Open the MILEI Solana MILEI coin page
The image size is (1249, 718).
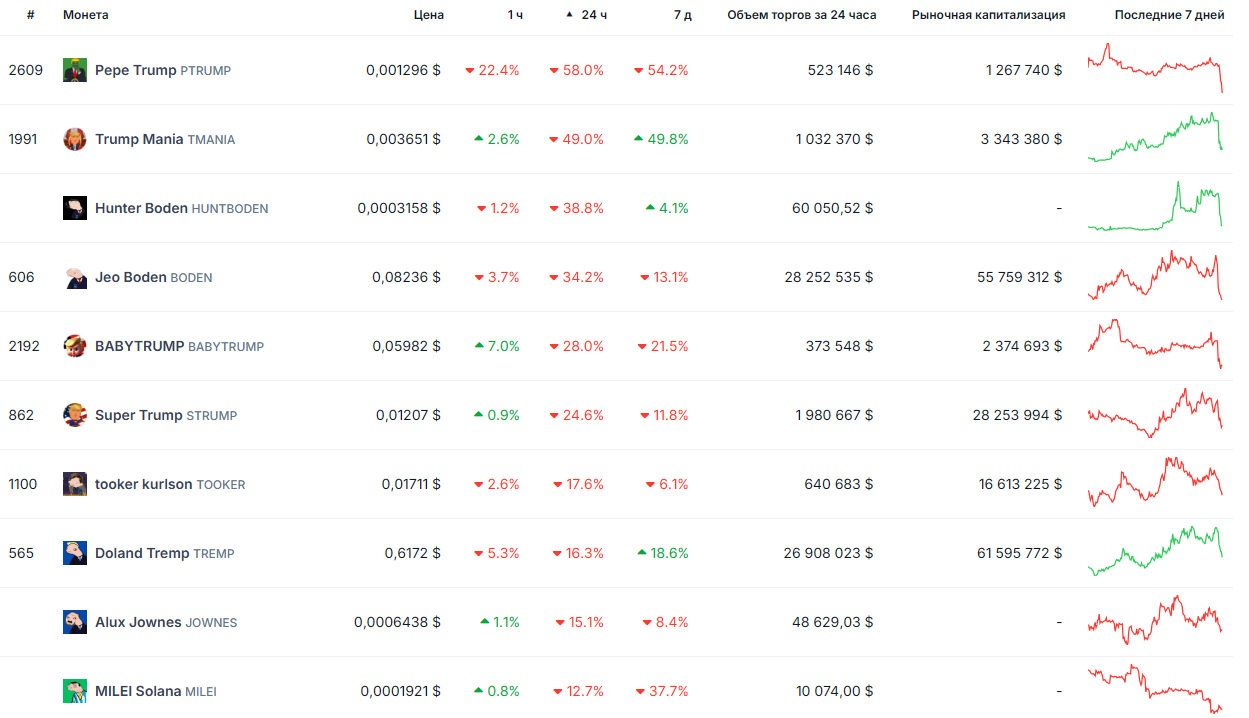click(156, 691)
